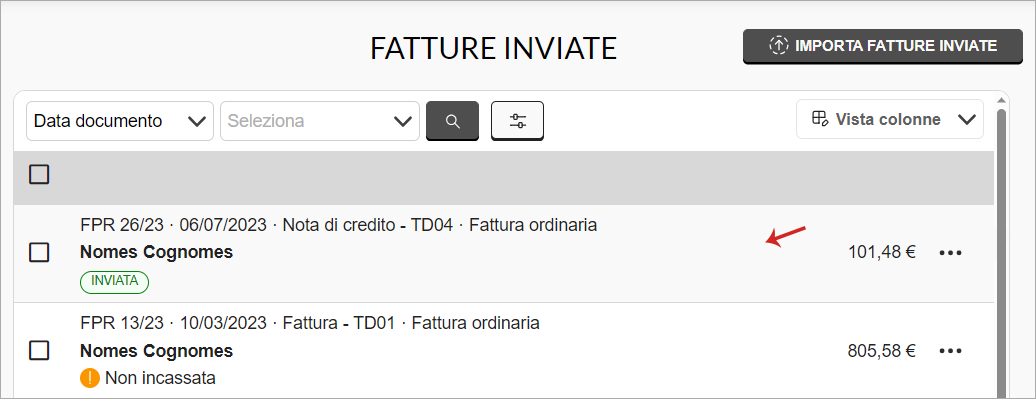Click the Vista colonne table icon
The height and width of the screenshot is (399, 1036).
pos(820,119)
